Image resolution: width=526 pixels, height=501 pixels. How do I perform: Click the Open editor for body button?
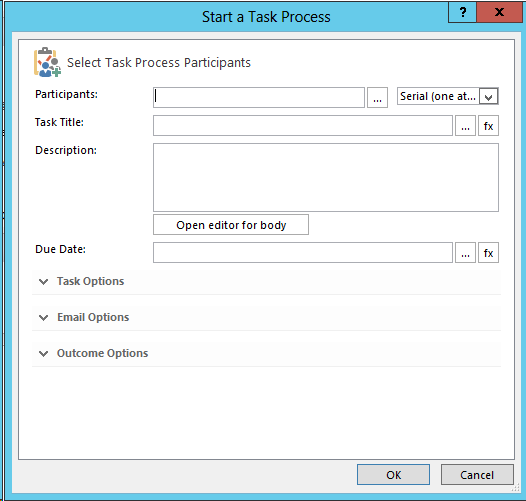pos(231,225)
